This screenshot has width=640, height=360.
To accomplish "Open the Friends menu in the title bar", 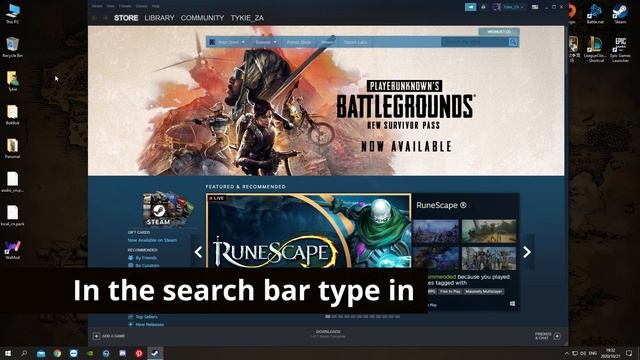I will [x=125, y=6].
